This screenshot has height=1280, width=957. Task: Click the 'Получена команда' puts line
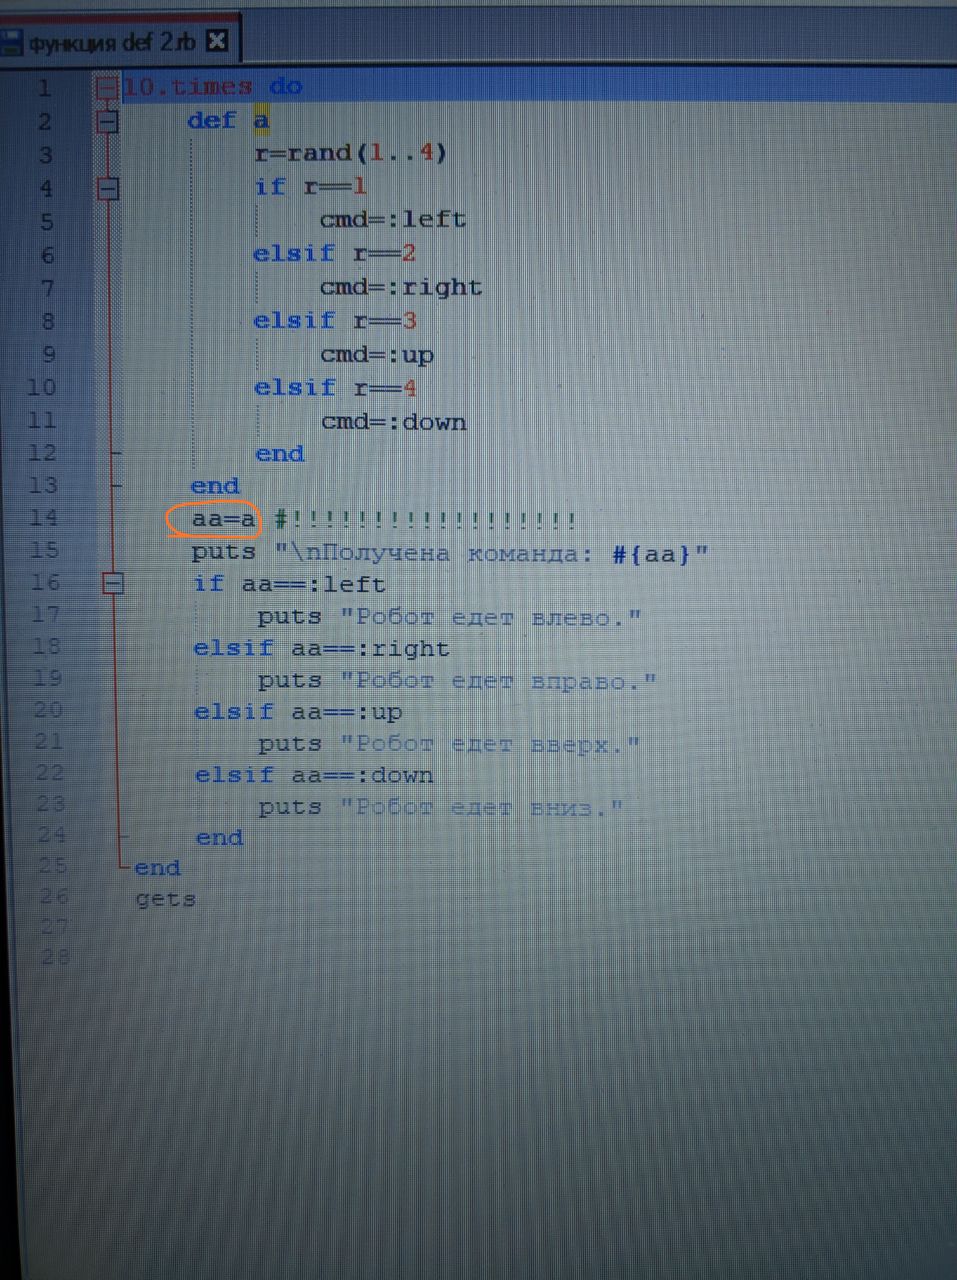pyautogui.click(x=451, y=552)
